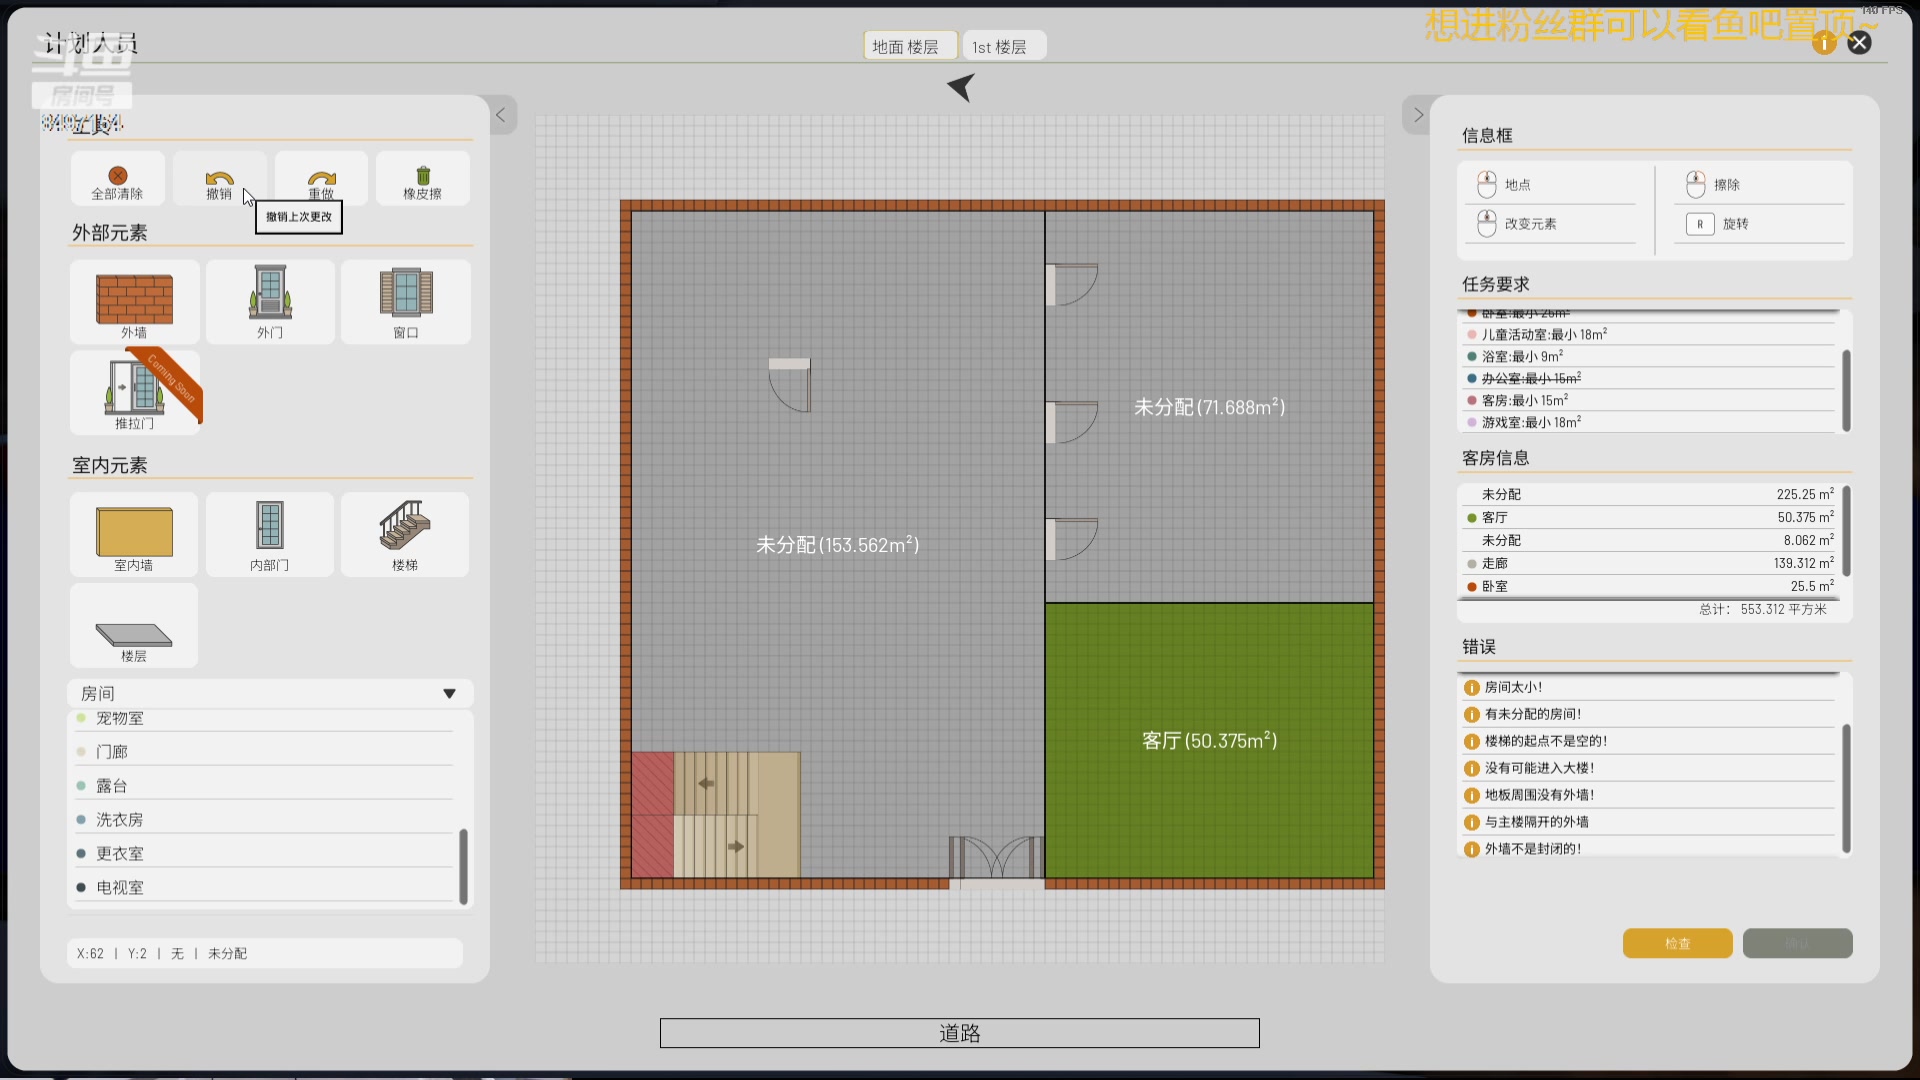Collapse the right panel with chevron arrow
The height and width of the screenshot is (1080, 1920).
[1417, 115]
